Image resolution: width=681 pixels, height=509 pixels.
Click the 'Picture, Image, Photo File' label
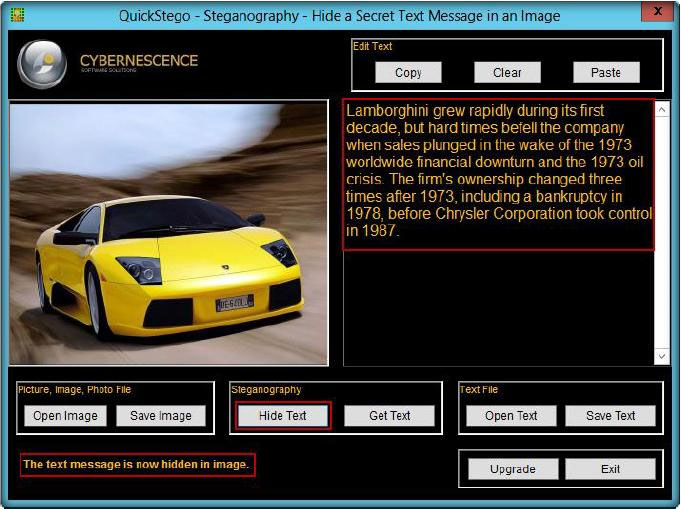74,390
